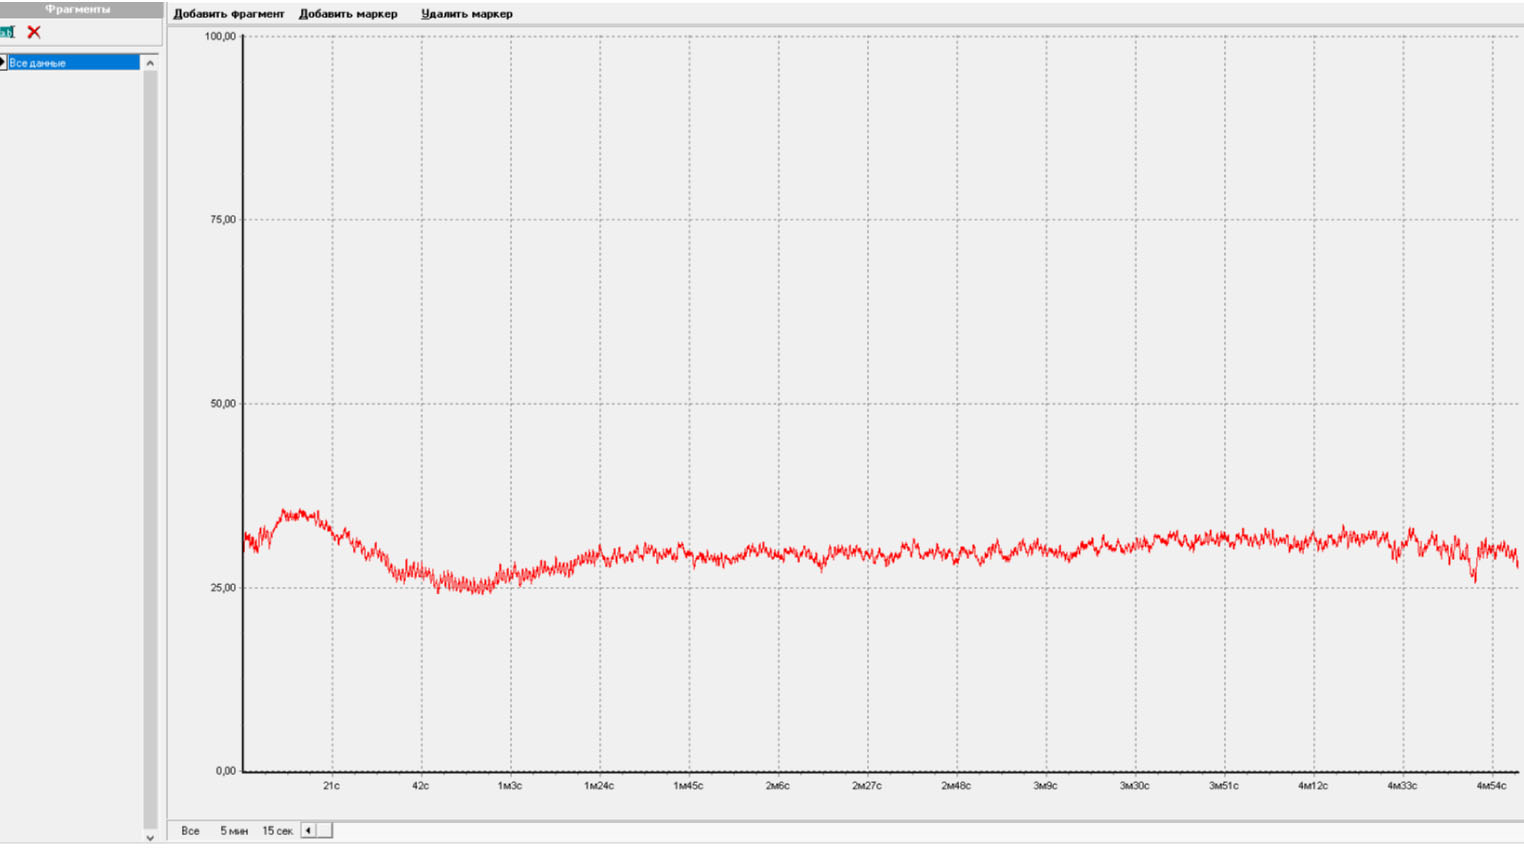Click the '2м6с' time axis label
This screenshot has width=1524, height=853.
(x=777, y=786)
